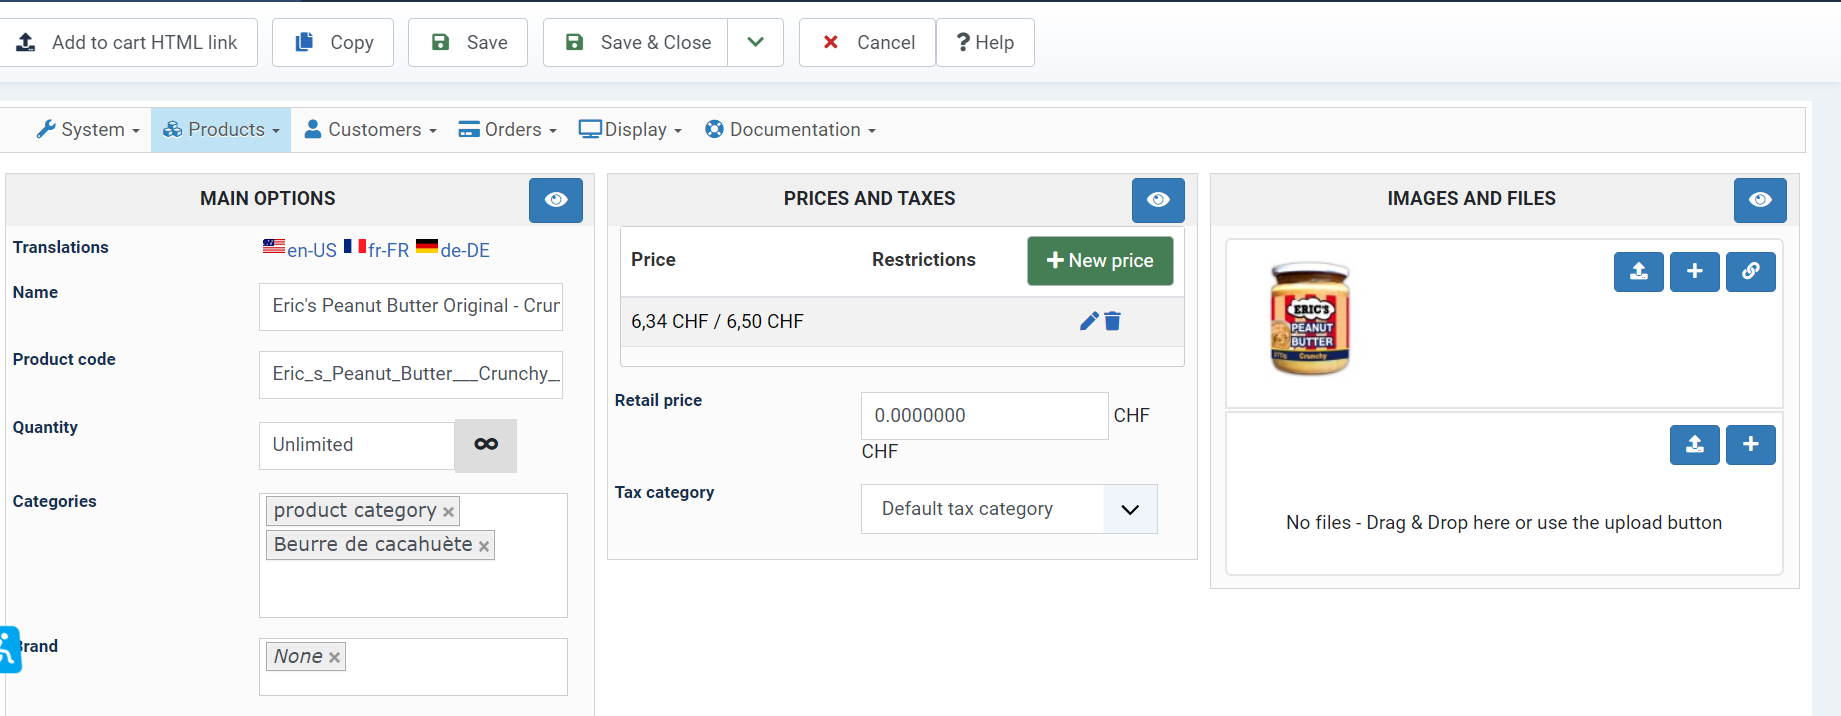
Task: Click the Retail price input field
Action: [984, 416]
